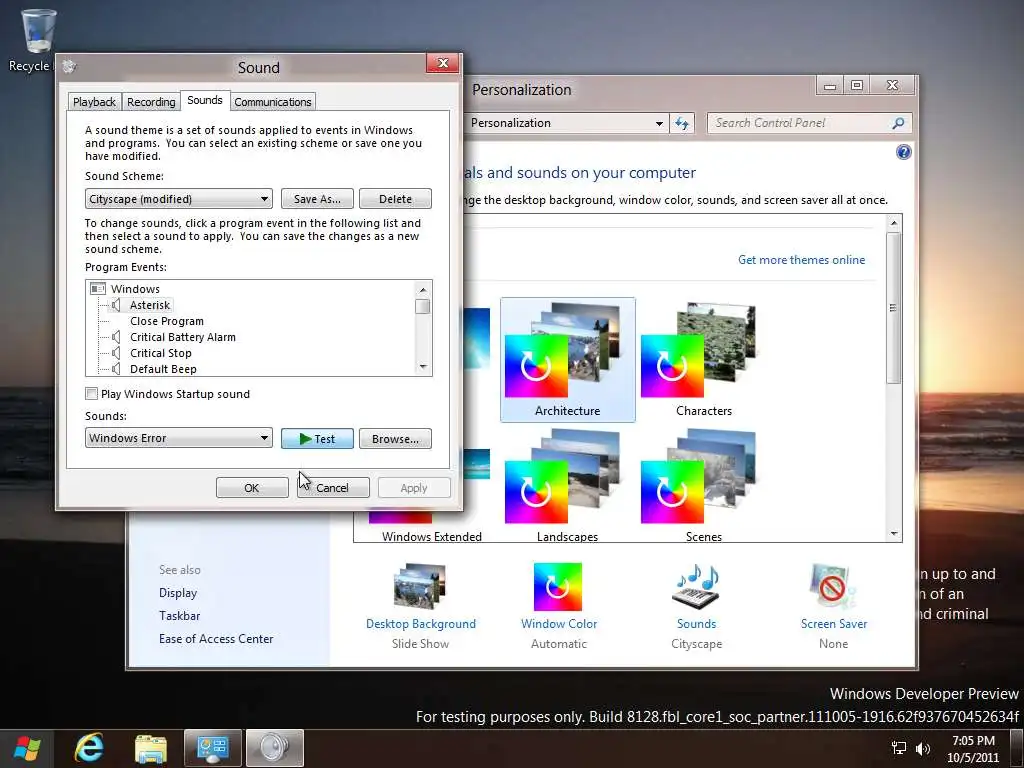Click the help question mark icon in Personalization
The height and width of the screenshot is (768, 1024).
click(903, 152)
